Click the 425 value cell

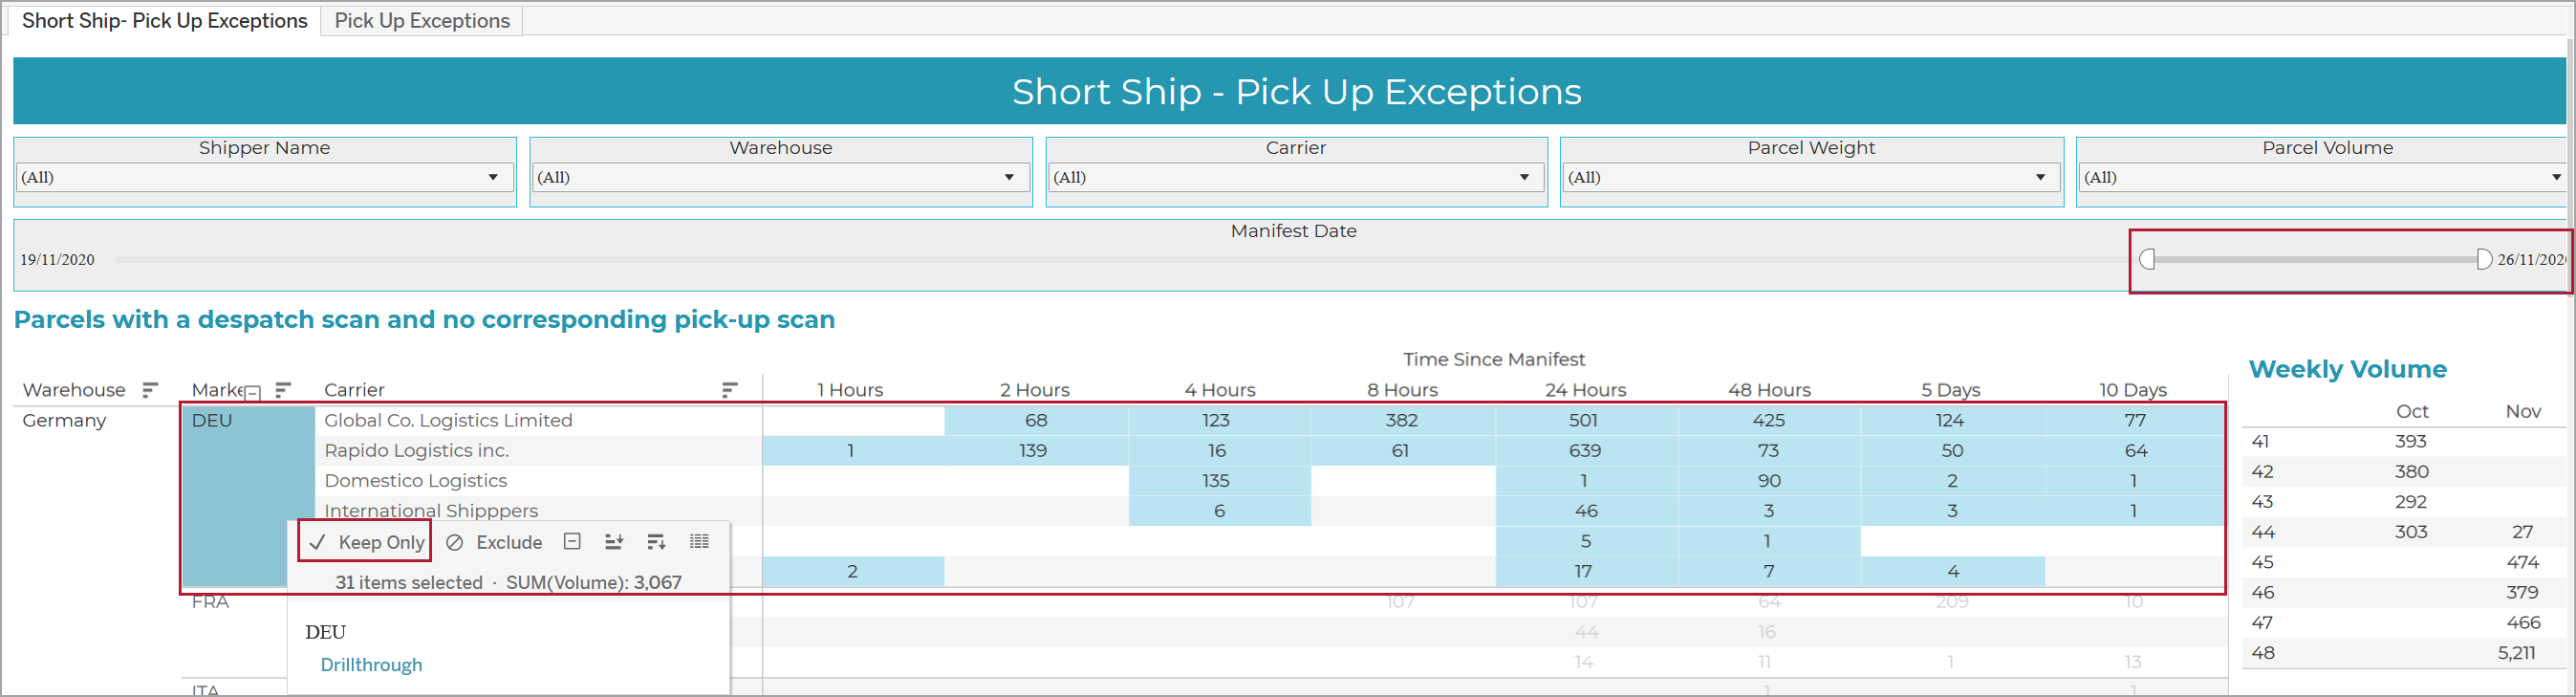1768,420
